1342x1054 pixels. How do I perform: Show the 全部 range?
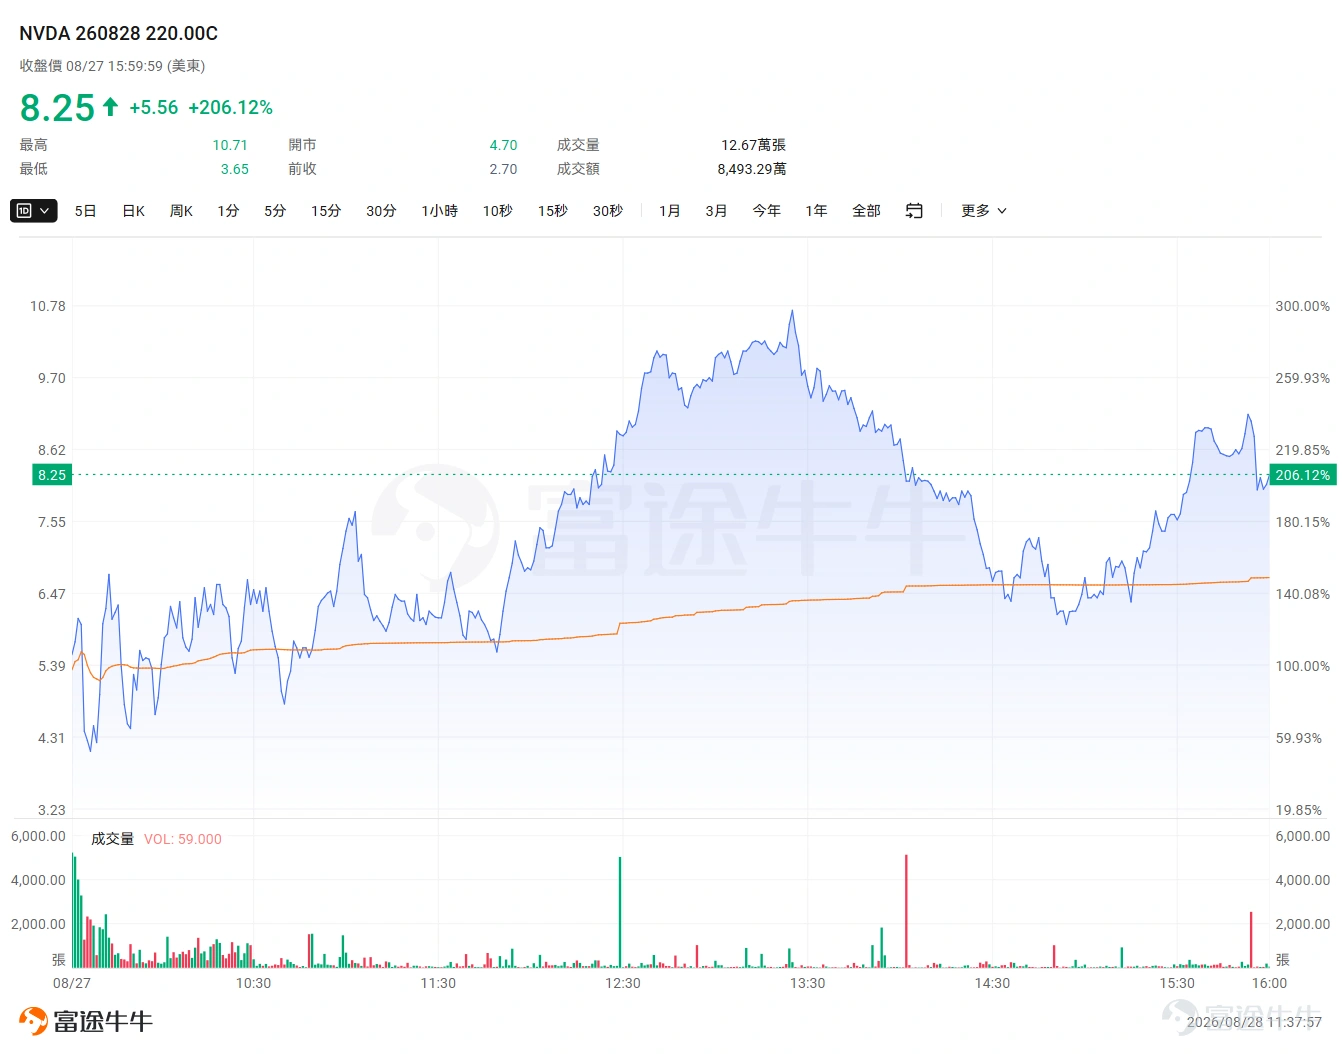tap(867, 211)
